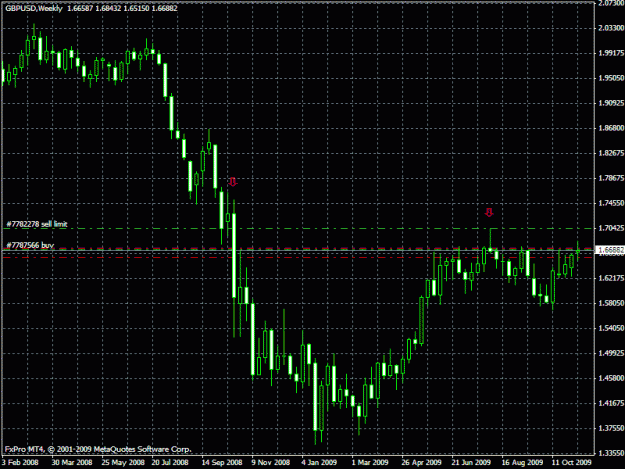Click the 1.78675 price axis label
The image size is (625, 469).
(x=611, y=178)
